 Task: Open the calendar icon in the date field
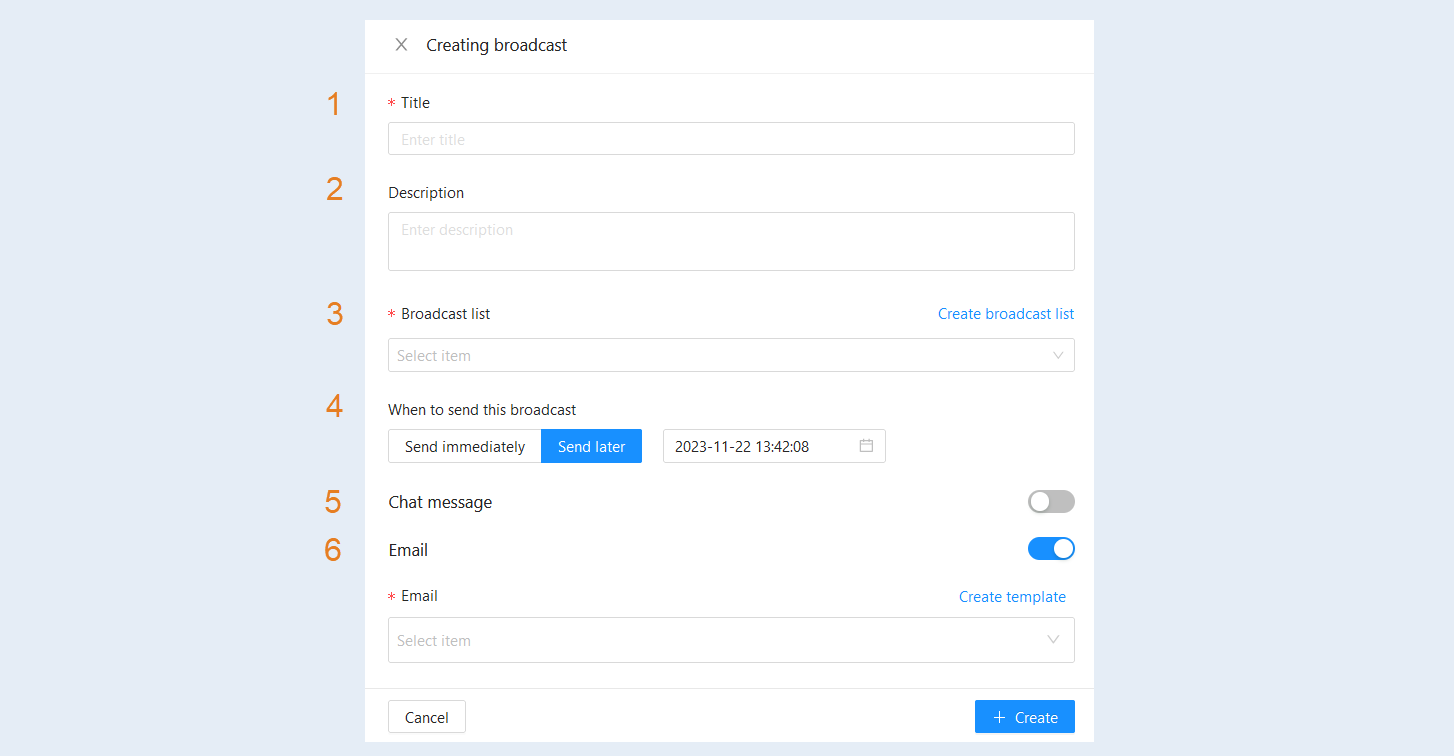(866, 446)
